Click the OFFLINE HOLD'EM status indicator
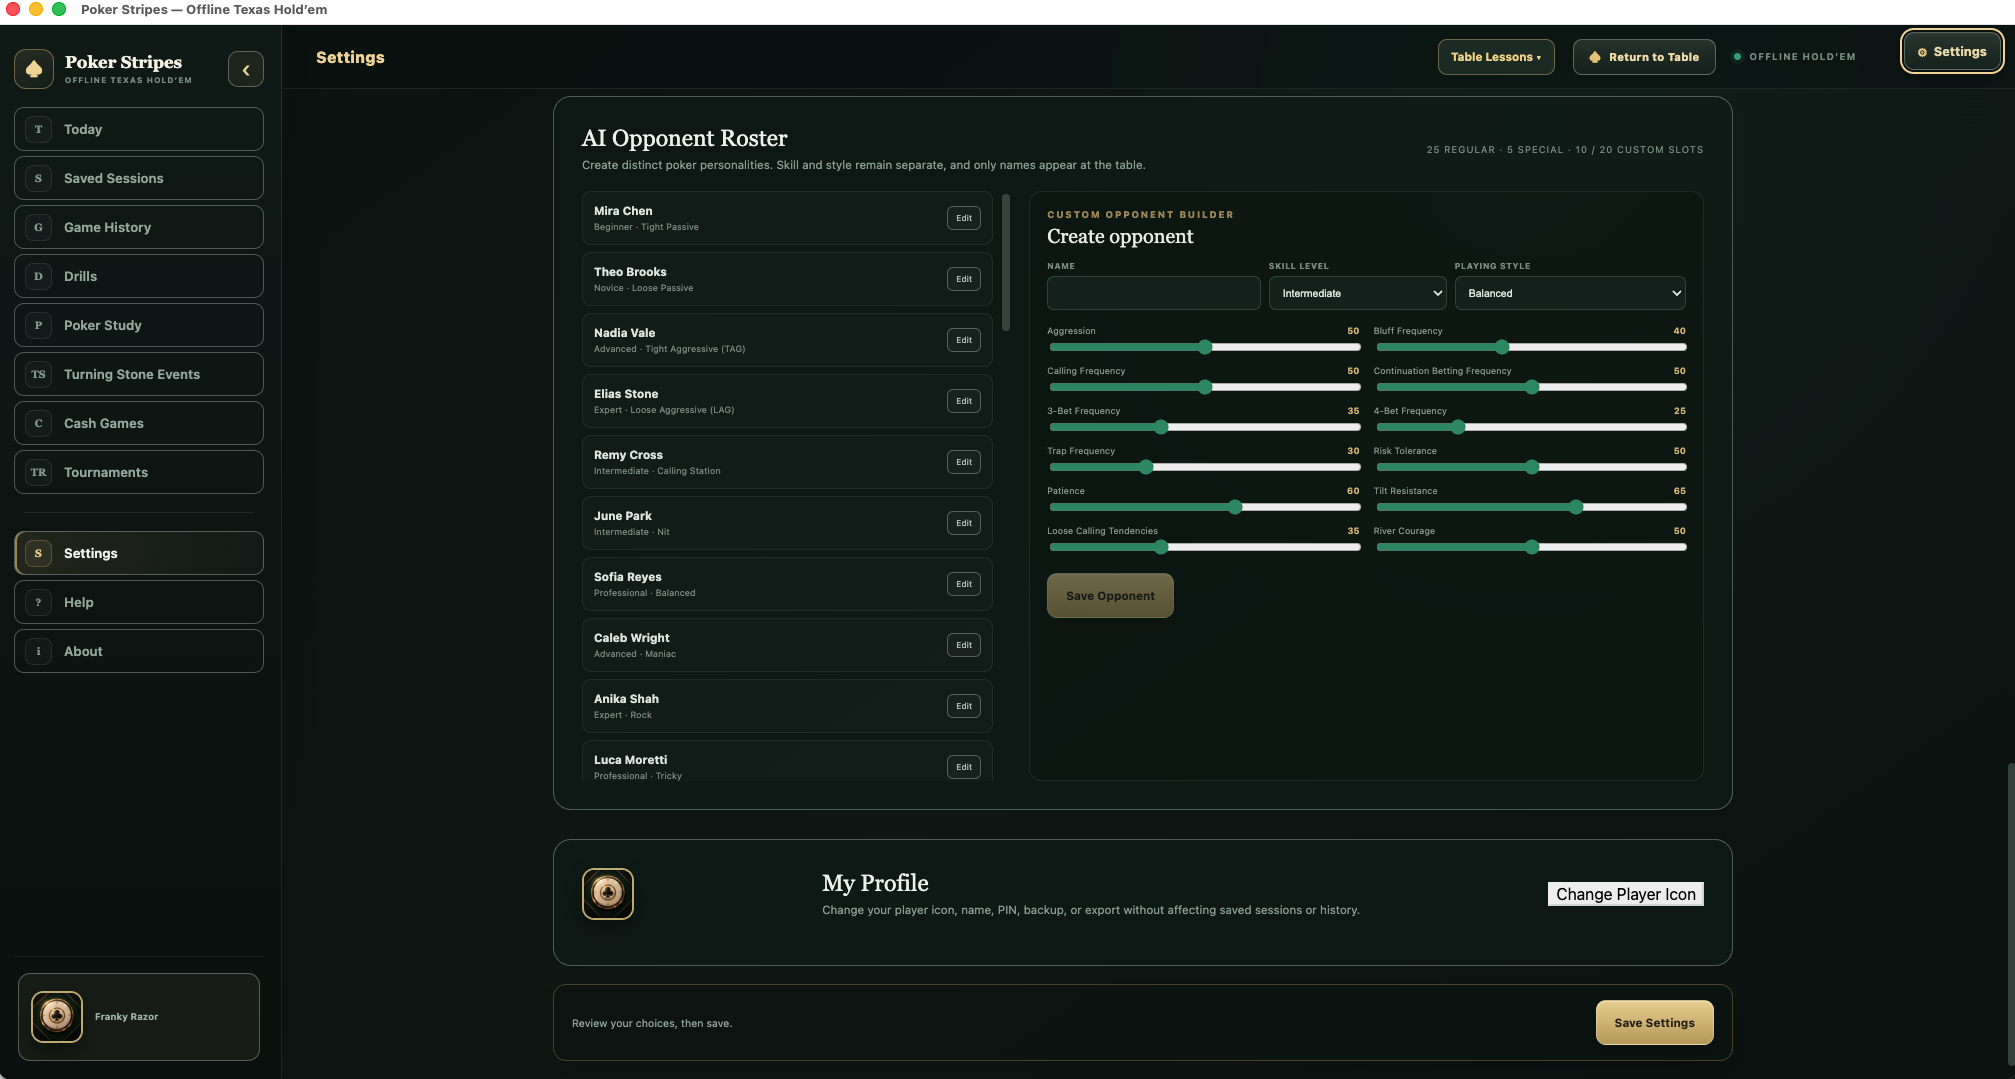The height and width of the screenshot is (1079, 2015). click(1795, 57)
